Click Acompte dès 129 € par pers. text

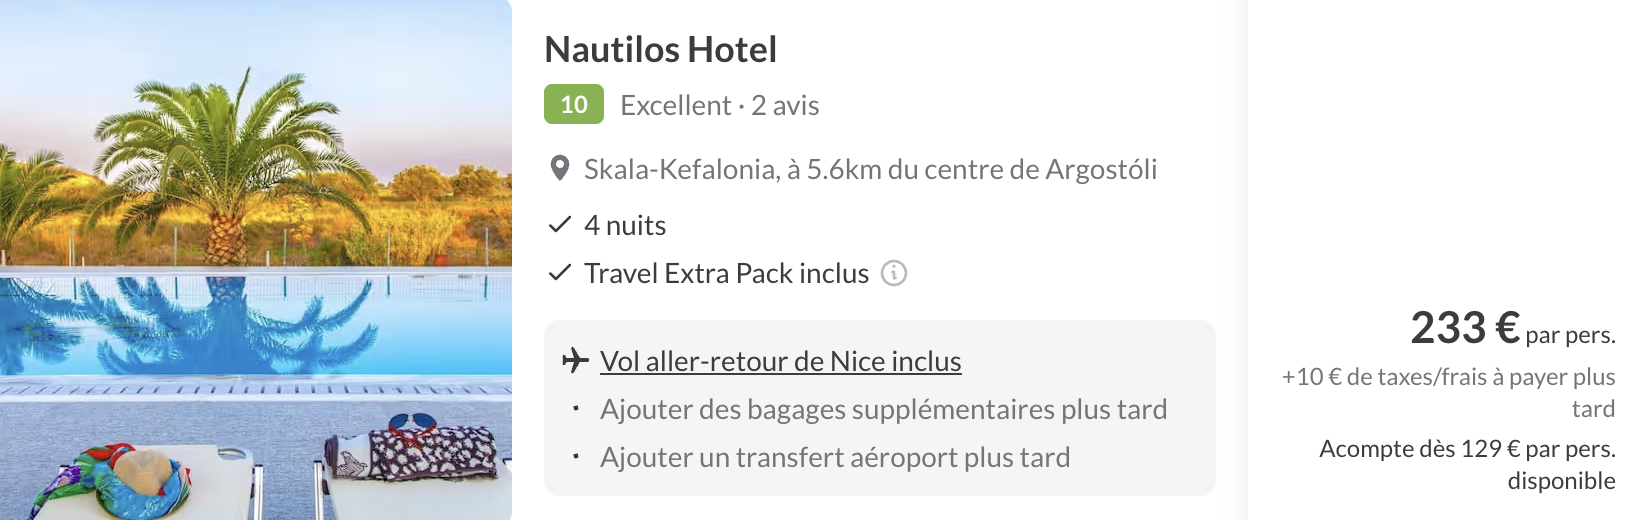pyautogui.click(x=1467, y=449)
